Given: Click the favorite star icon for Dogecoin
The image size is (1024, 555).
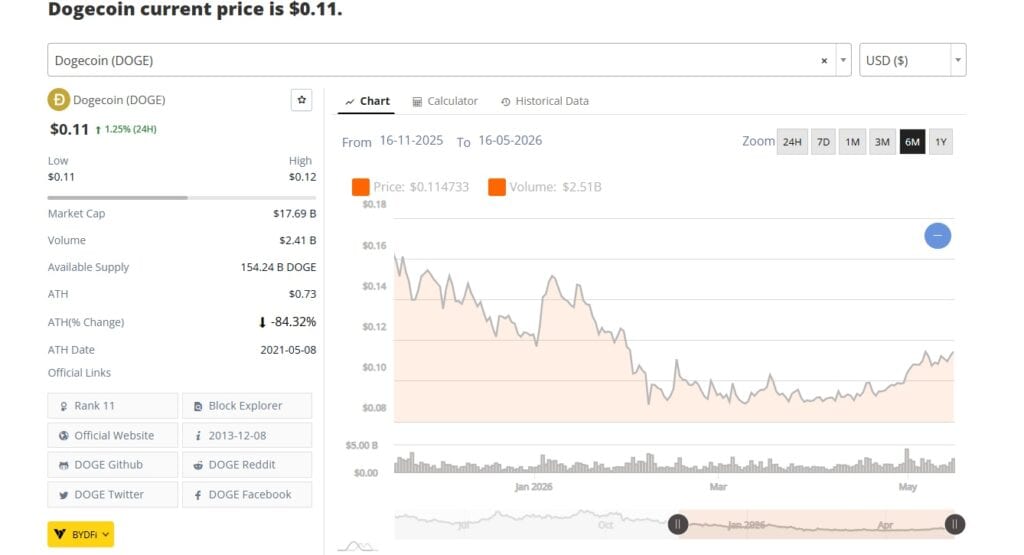Looking at the screenshot, I should pyautogui.click(x=301, y=100).
